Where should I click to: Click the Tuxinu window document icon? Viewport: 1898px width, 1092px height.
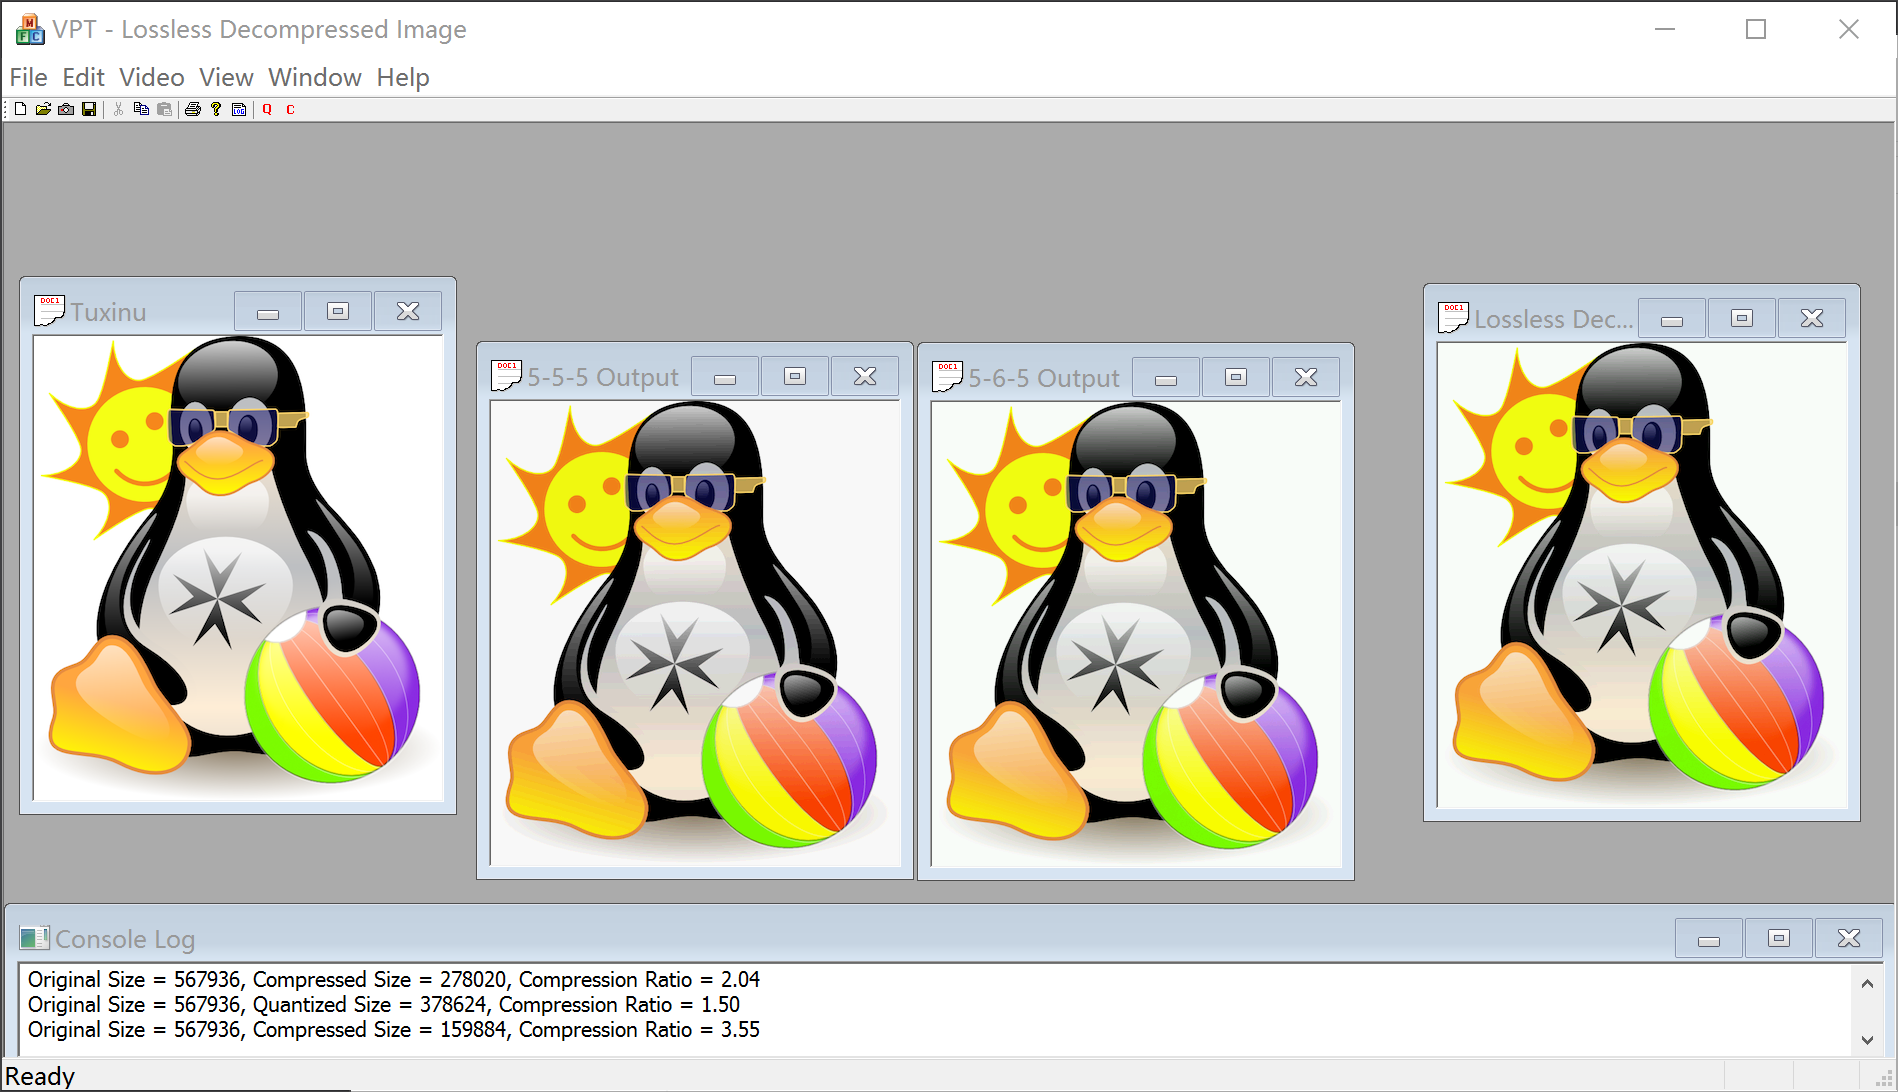49,311
